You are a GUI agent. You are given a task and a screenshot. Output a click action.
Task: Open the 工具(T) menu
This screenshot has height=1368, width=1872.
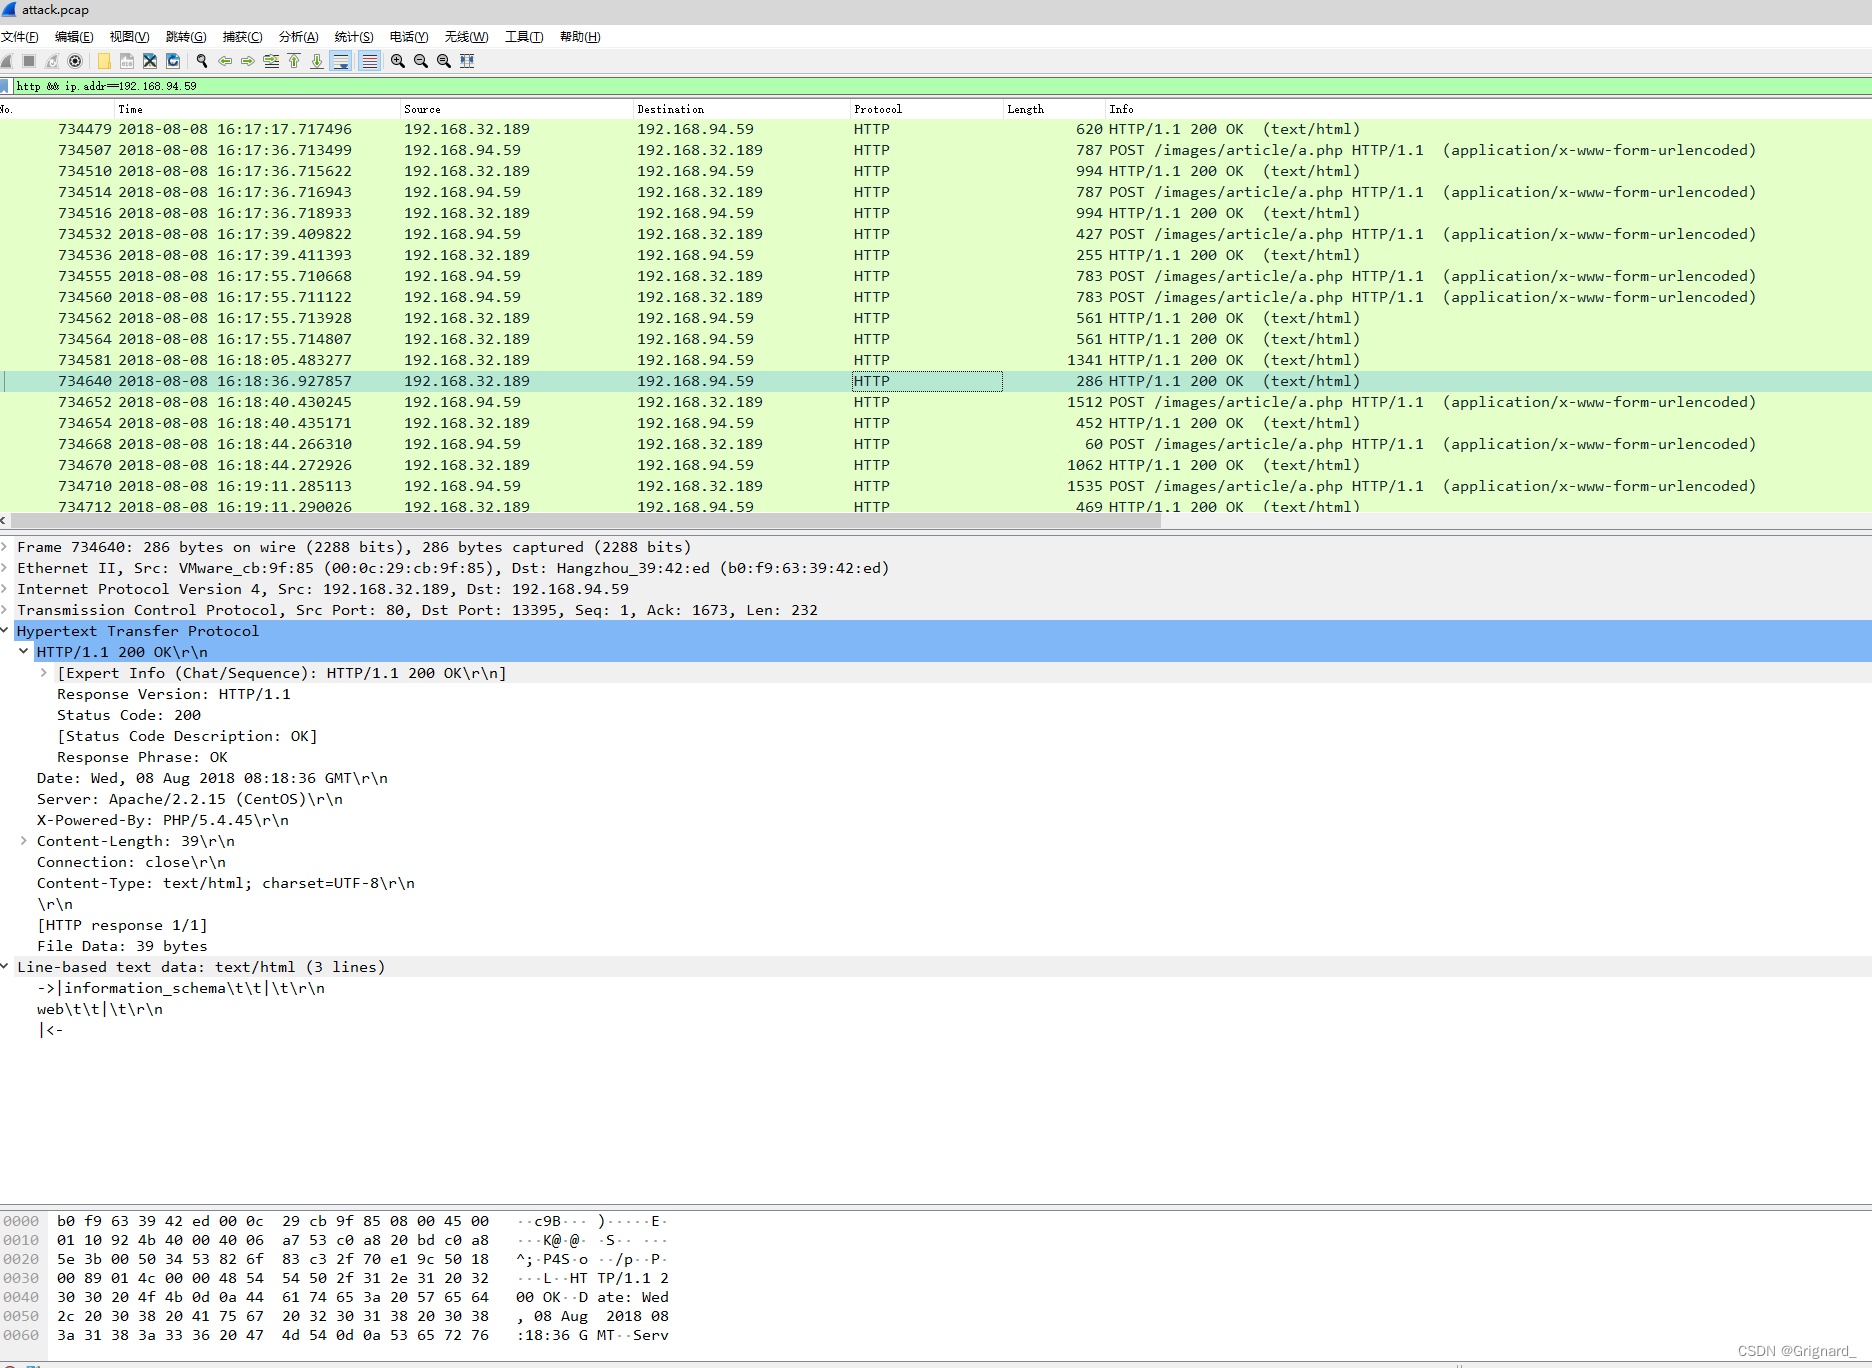tap(524, 37)
